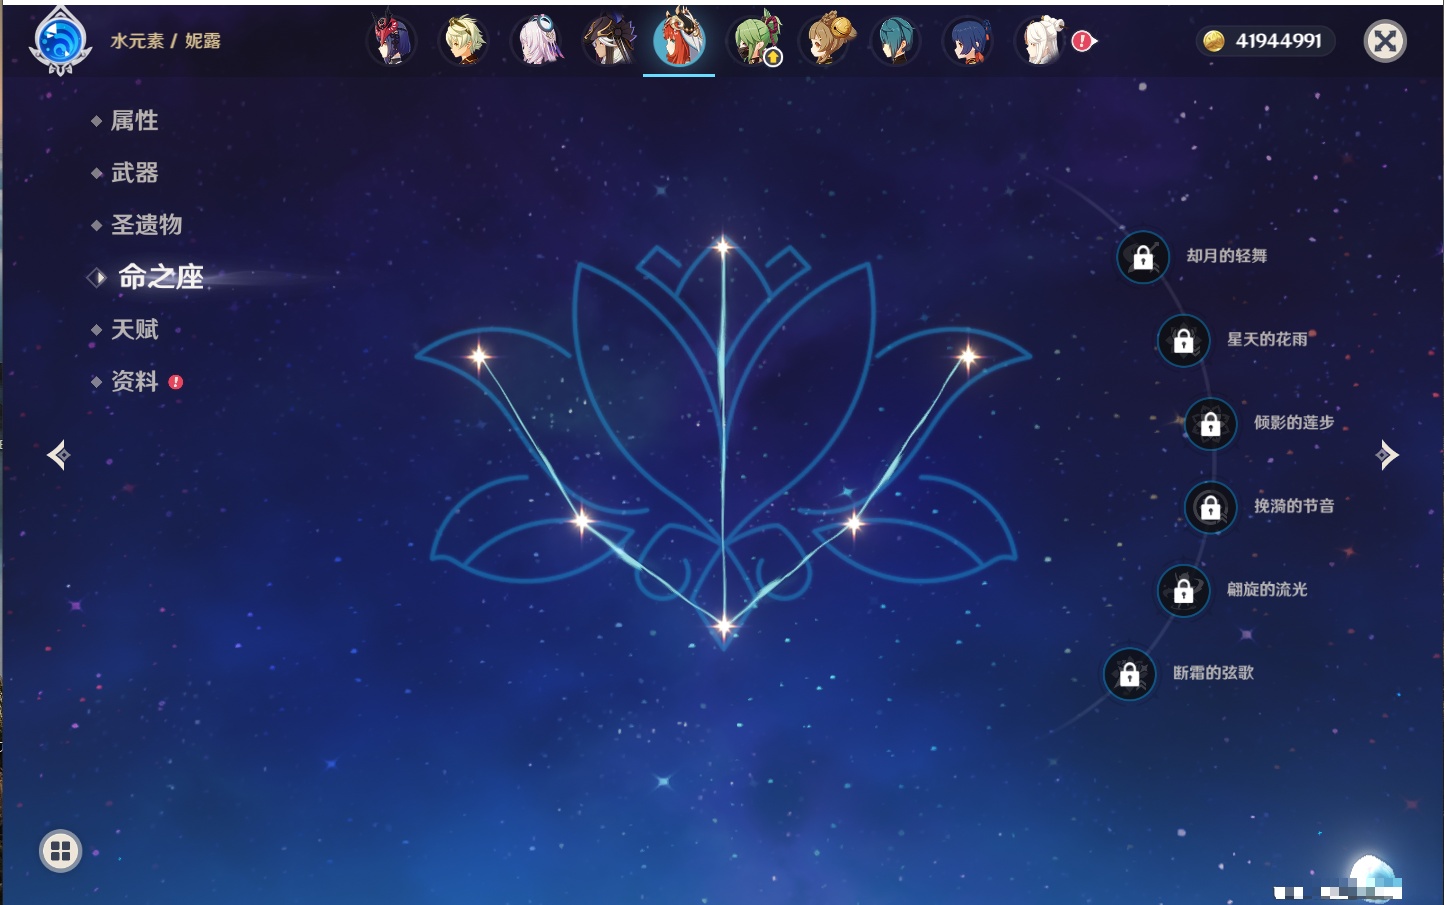Close the character screen with the X
The height and width of the screenshot is (905, 1444).
(x=1385, y=41)
